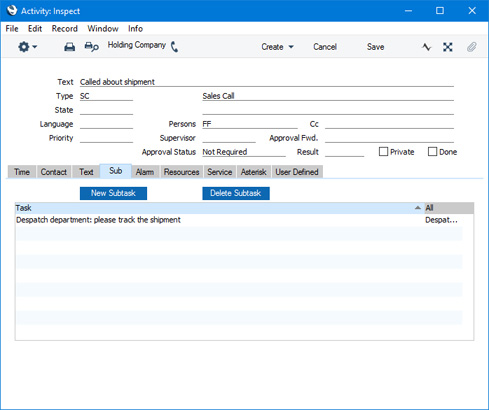
Task: Open the gear settings menu
Action: pyautogui.click(x=27, y=47)
